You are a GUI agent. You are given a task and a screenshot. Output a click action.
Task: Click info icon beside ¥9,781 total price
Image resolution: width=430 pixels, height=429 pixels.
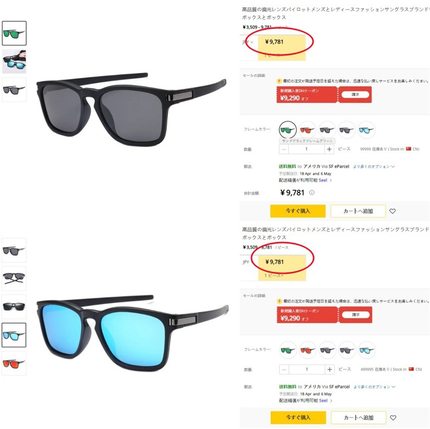coord(312,192)
